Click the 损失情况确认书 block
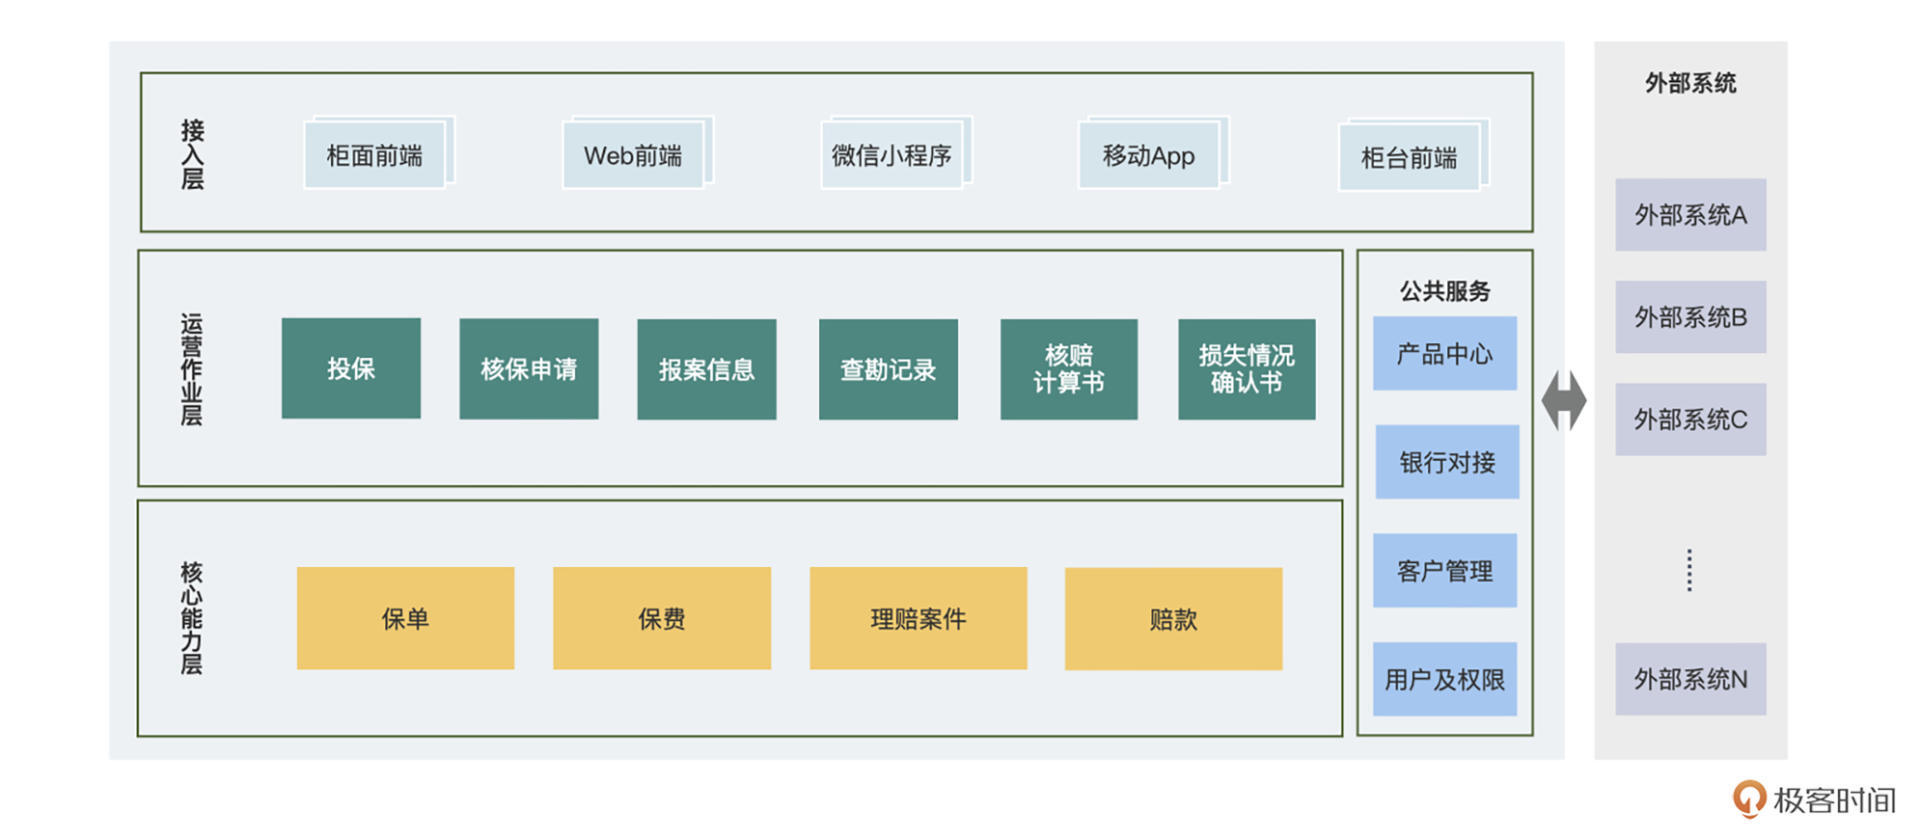 tap(1247, 369)
